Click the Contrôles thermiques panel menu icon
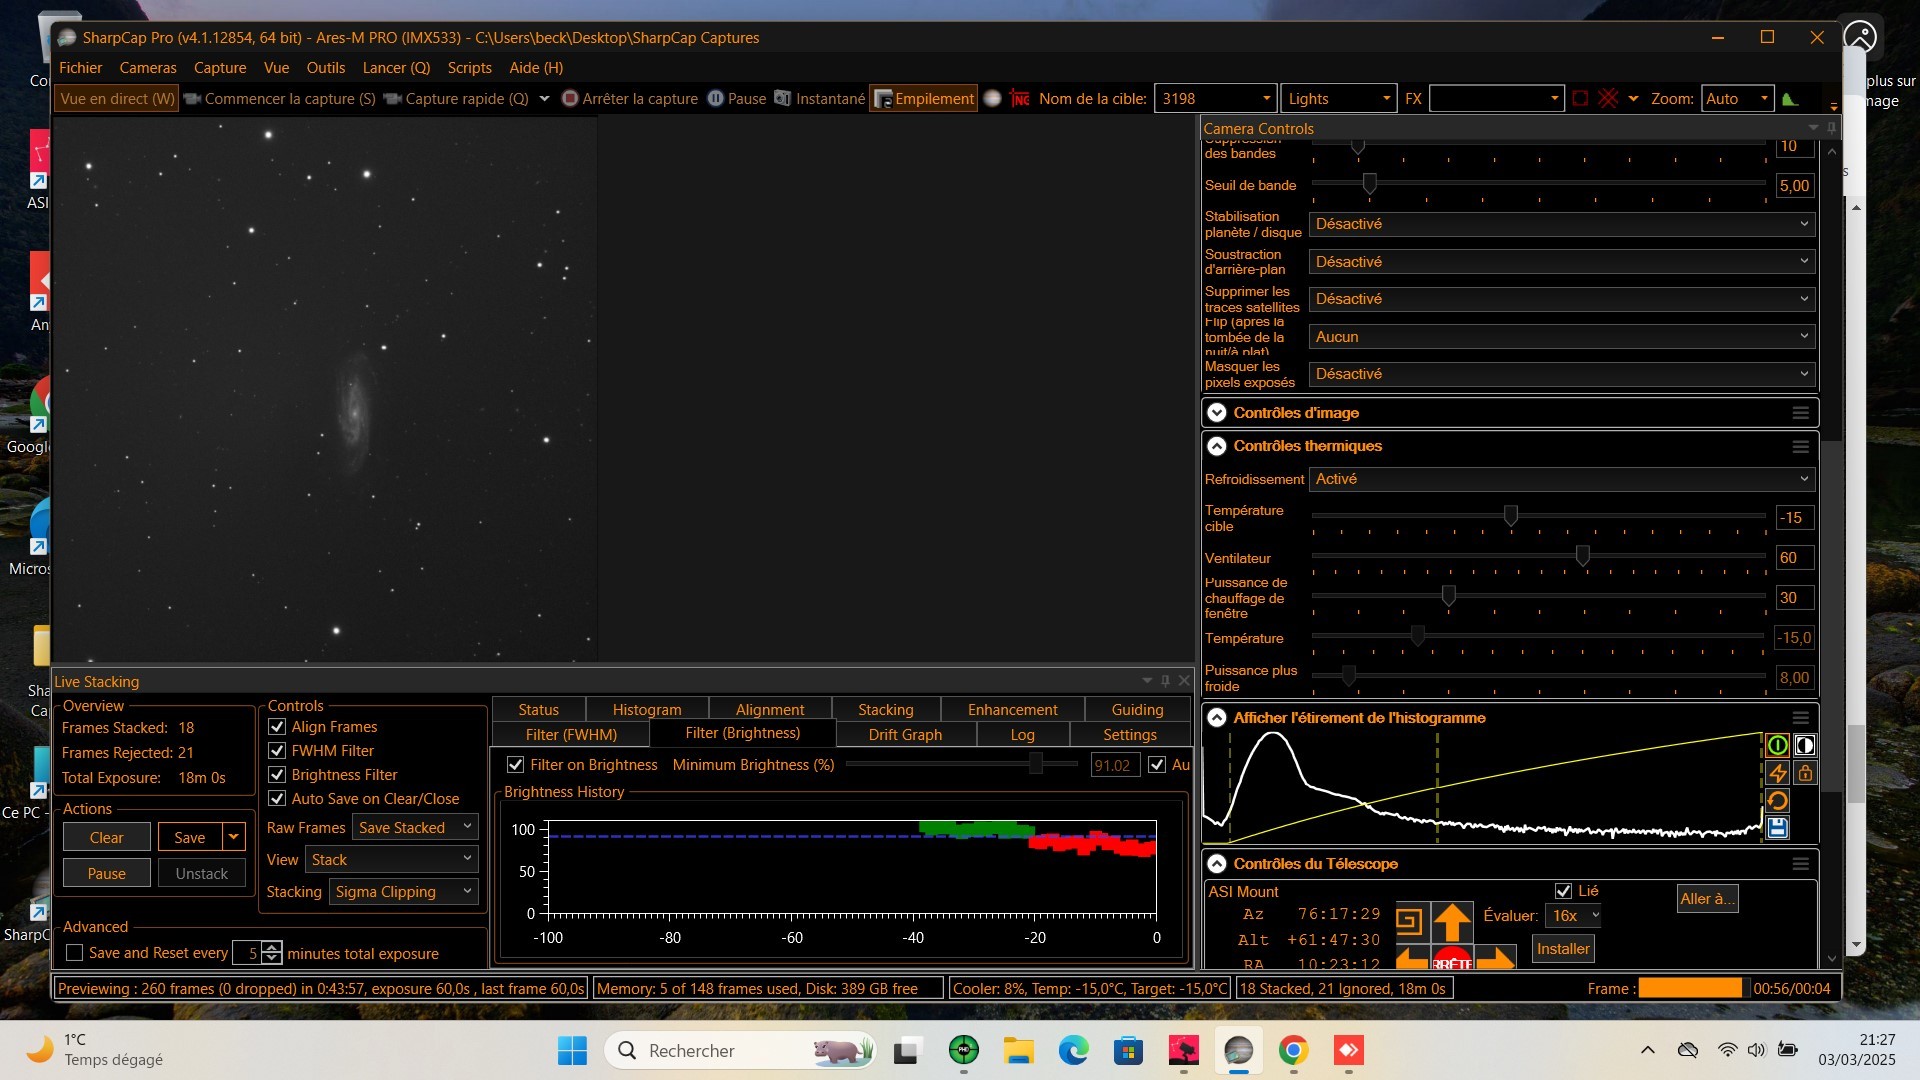Screen dimensions: 1920x1080 coord(1800,446)
